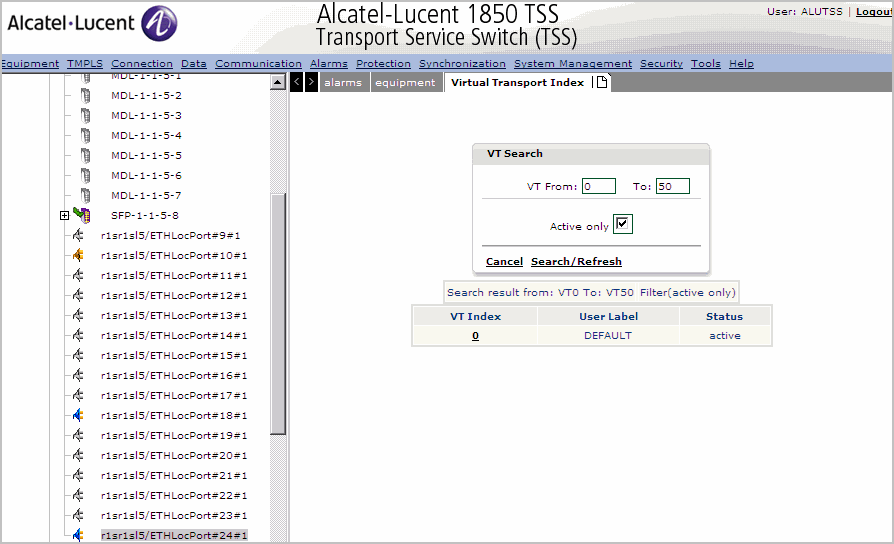Click the ETHLocPort#15#1 port icon
The width and height of the screenshot is (894, 544).
tap(78, 355)
